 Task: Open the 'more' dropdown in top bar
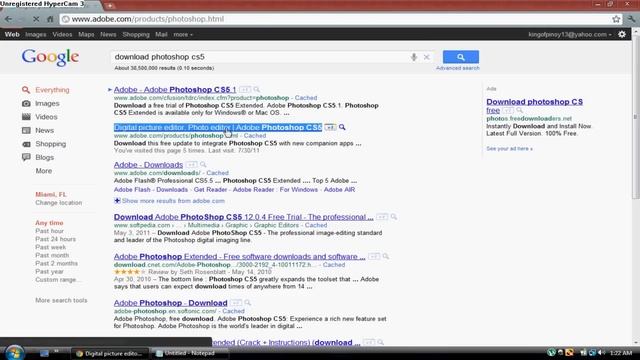pos(183,34)
